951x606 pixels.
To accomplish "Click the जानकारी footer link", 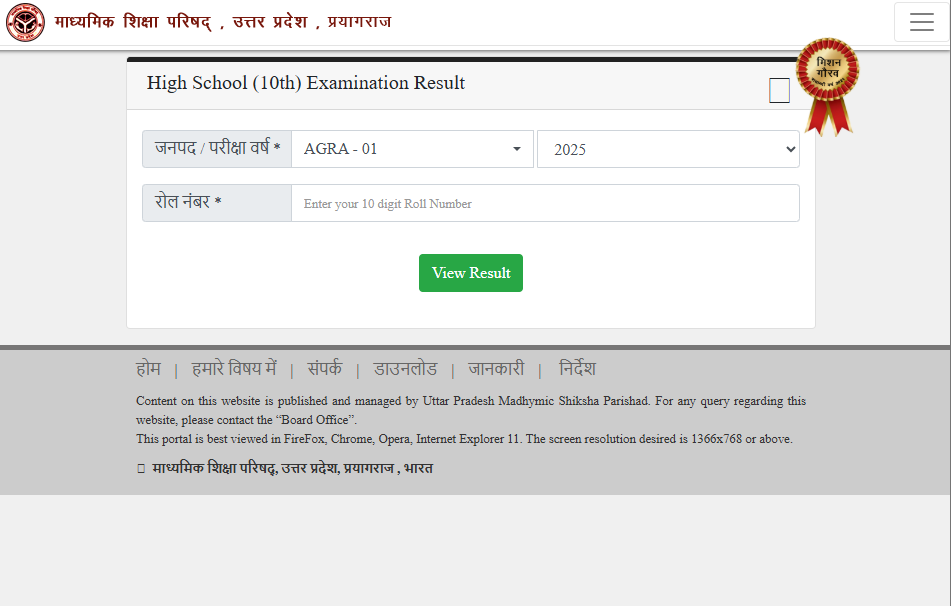I will (x=496, y=369).
